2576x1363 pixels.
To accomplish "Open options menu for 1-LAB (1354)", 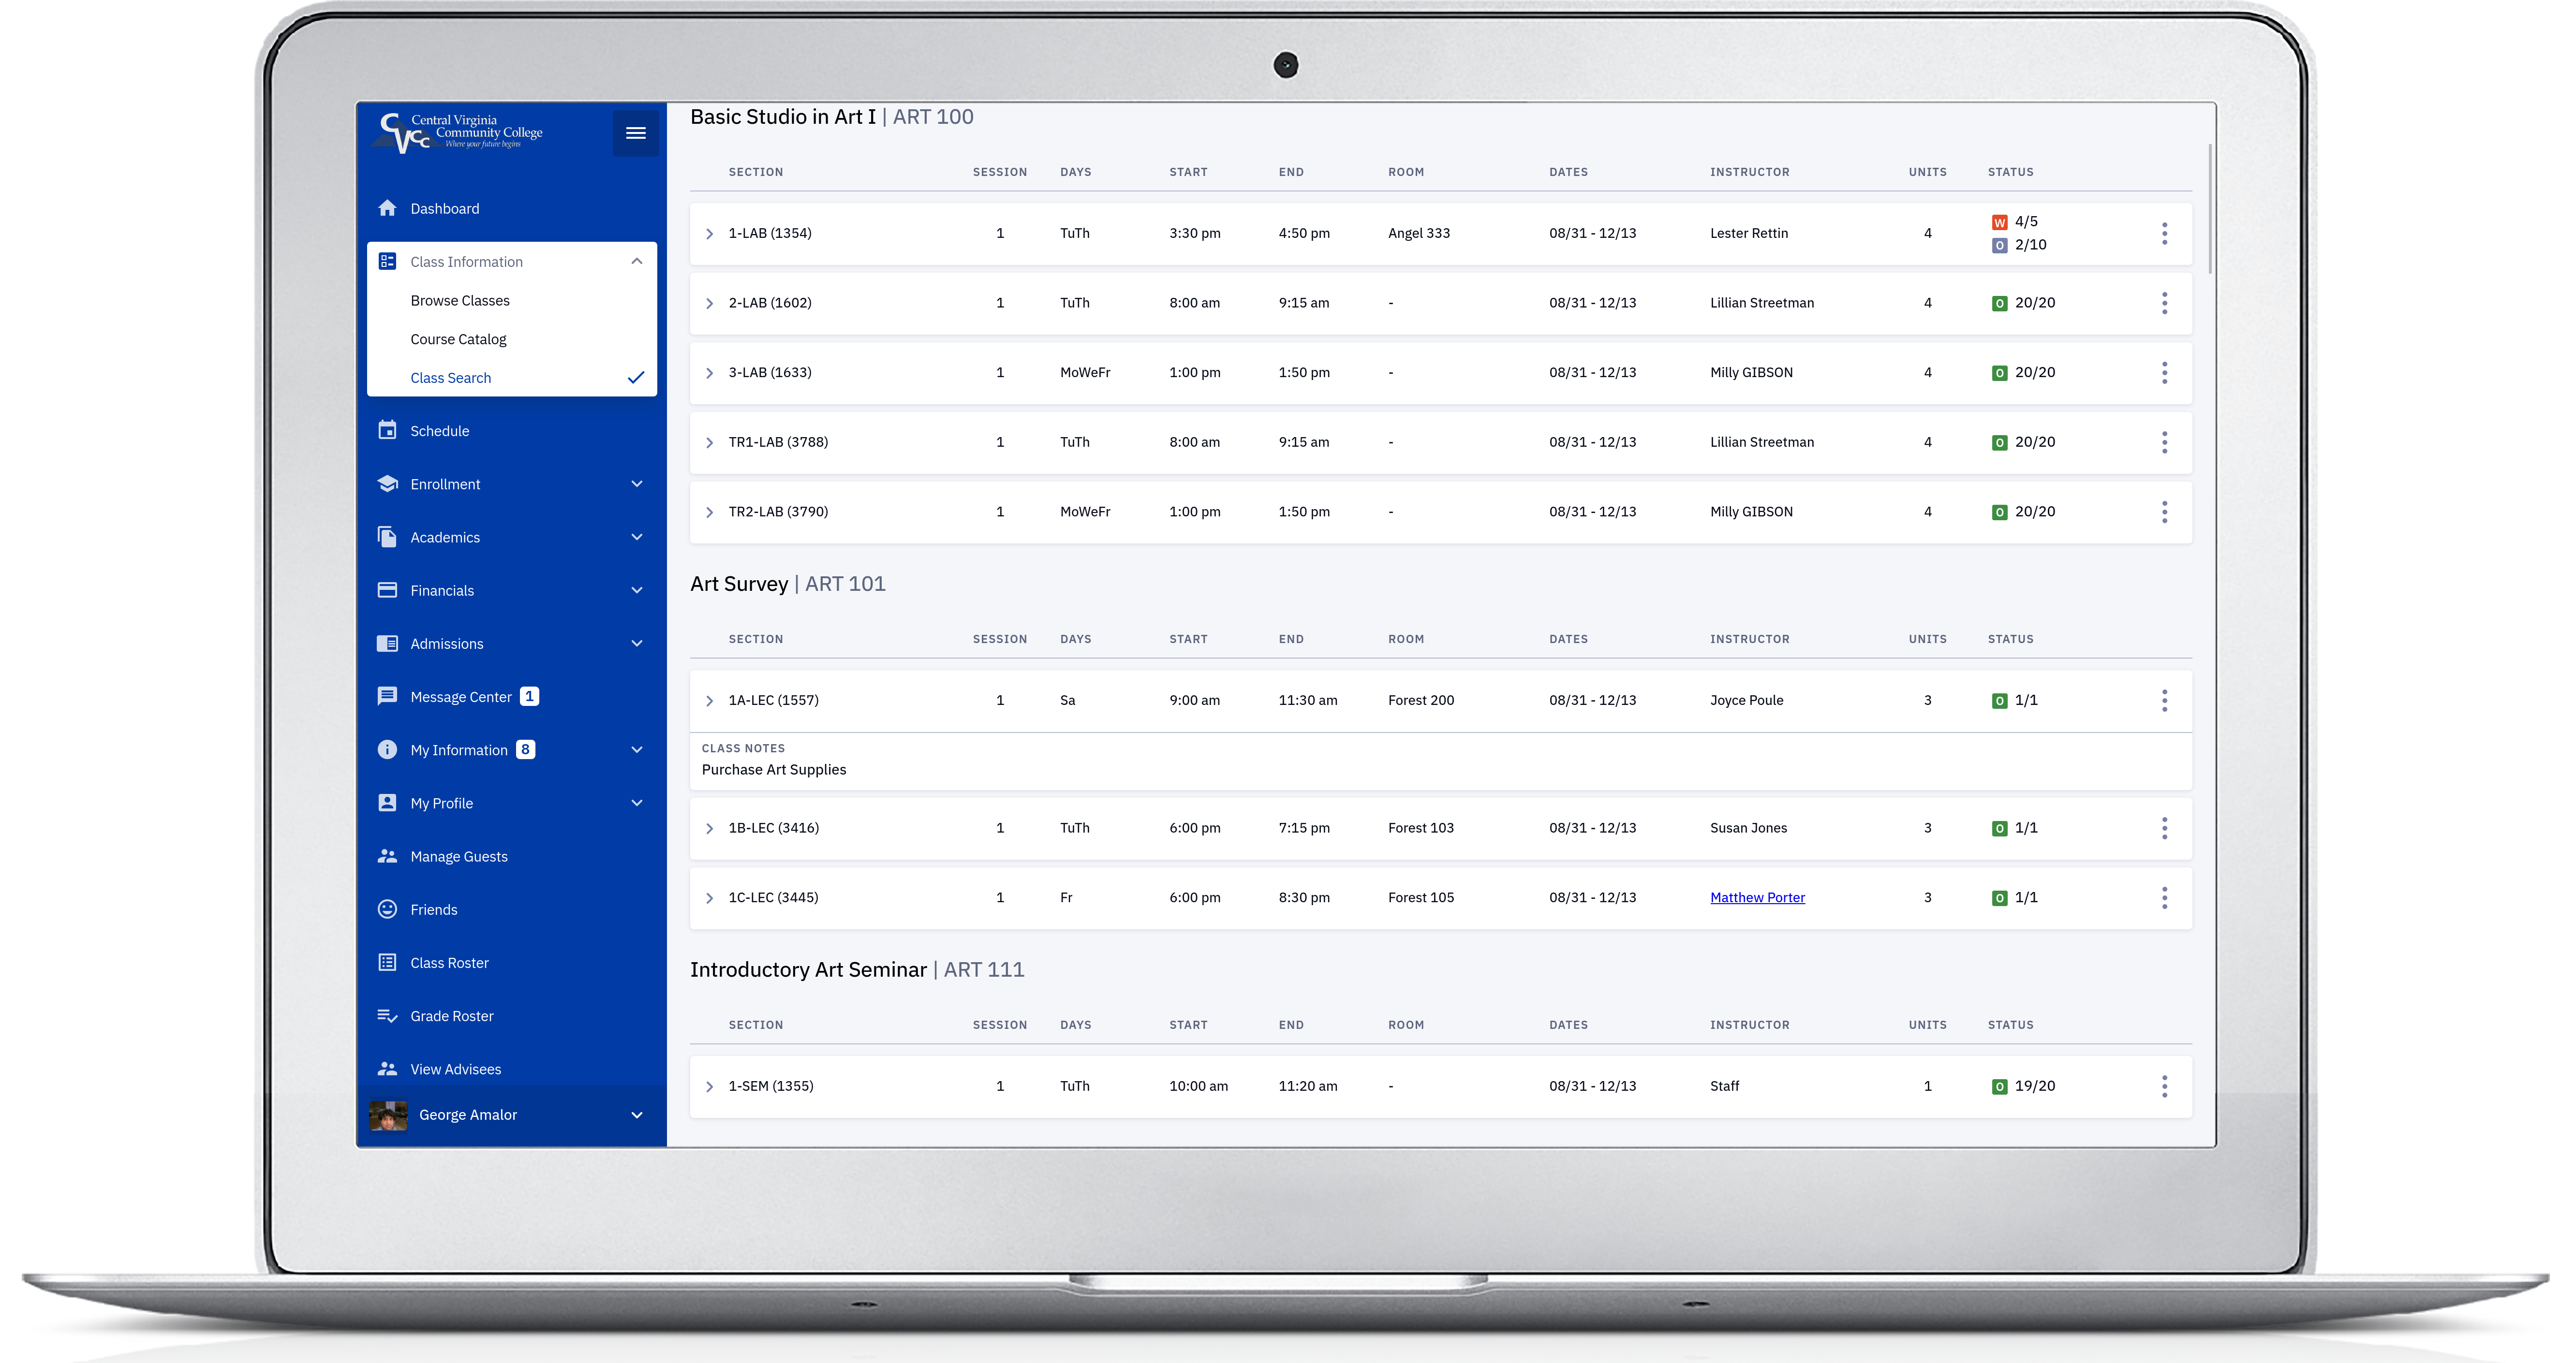I will pyautogui.click(x=2164, y=233).
